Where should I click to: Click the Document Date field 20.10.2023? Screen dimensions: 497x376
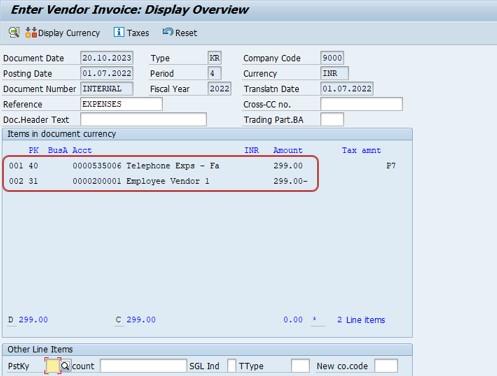(x=107, y=58)
